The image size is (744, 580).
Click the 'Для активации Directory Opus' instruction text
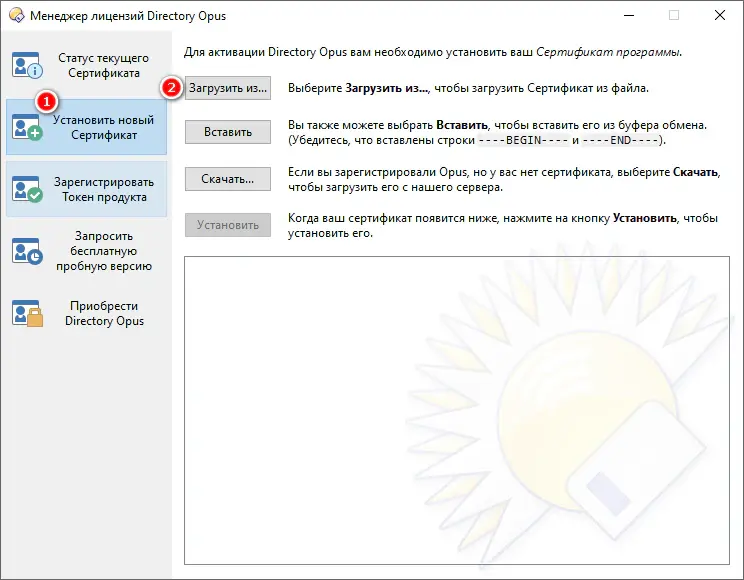tap(433, 52)
